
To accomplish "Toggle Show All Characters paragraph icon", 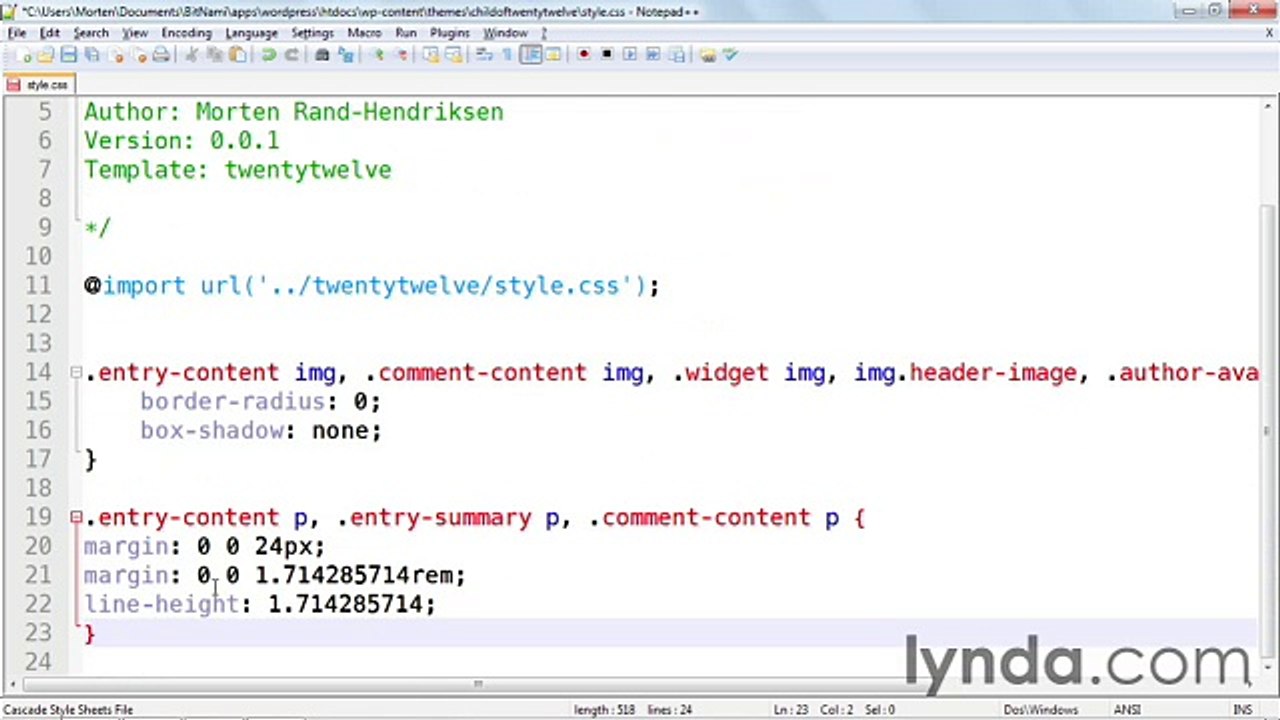I will [507, 55].
